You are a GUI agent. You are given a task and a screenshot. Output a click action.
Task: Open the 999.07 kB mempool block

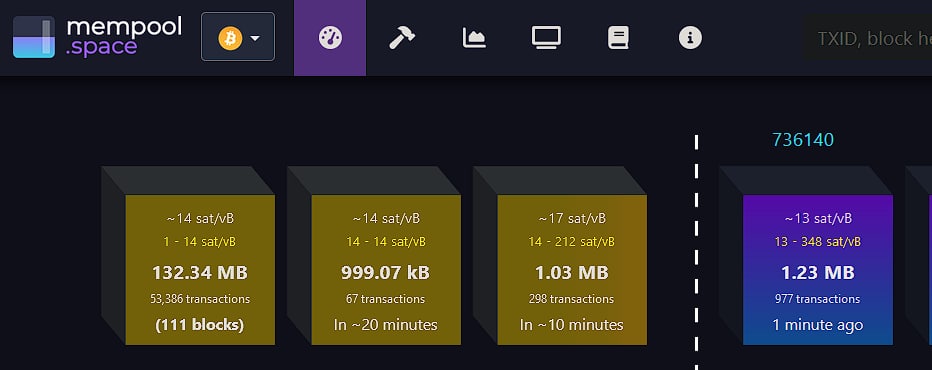386,269
